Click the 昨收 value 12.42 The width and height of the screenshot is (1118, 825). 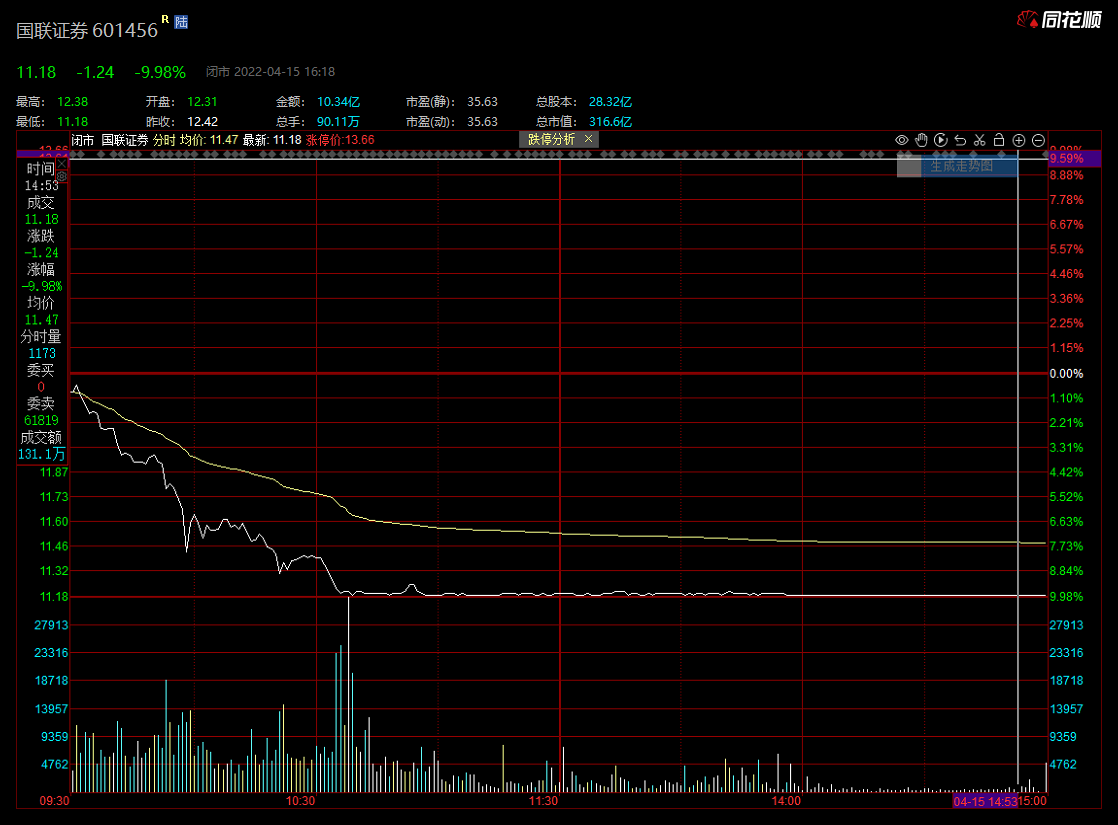pos(202,122)
